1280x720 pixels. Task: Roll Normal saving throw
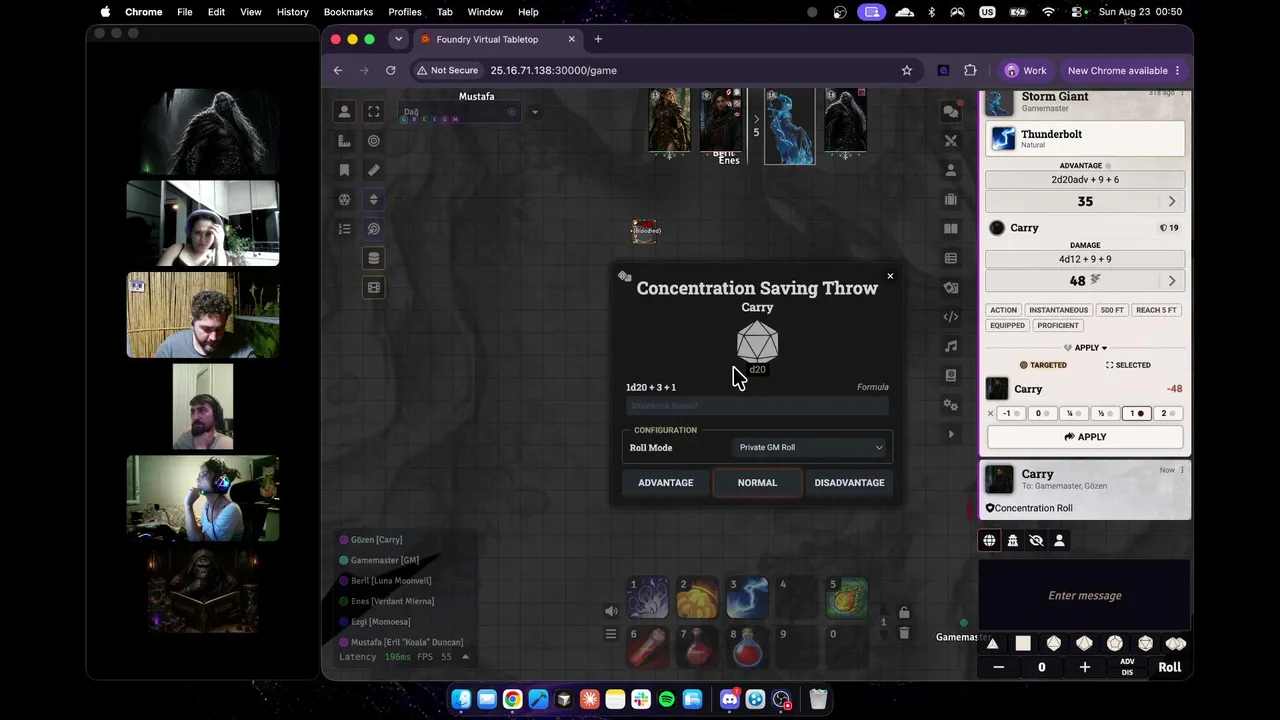click(x=757, y=483)
